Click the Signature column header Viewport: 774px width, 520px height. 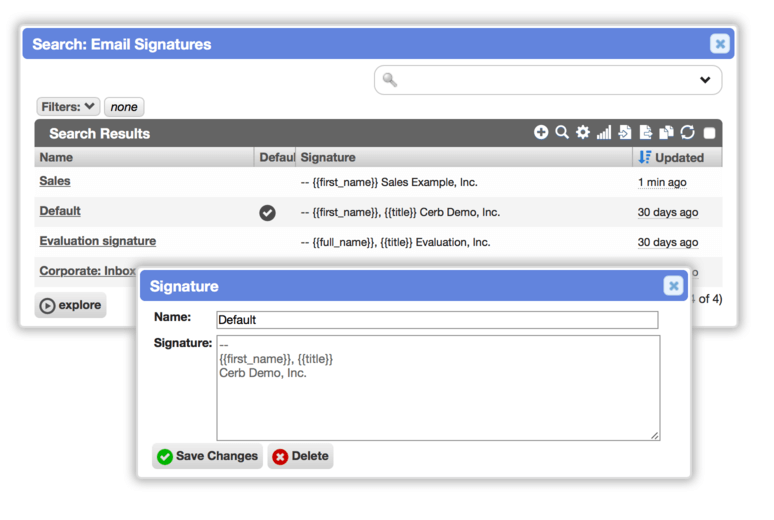coord(328,158)
